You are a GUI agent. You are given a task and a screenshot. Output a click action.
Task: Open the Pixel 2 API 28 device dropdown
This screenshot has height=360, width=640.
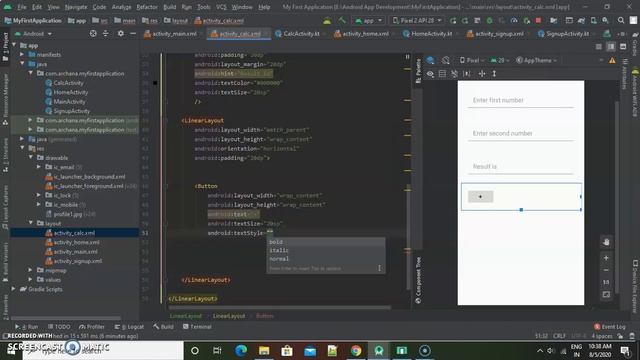(x=417, y=20)
